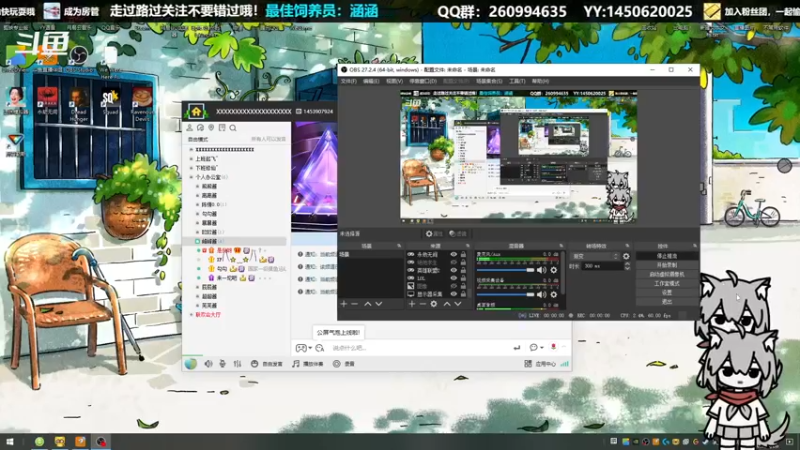Toggle lock on LOL source
Viewport: 800px width, 450px height.
coord(463,279)
